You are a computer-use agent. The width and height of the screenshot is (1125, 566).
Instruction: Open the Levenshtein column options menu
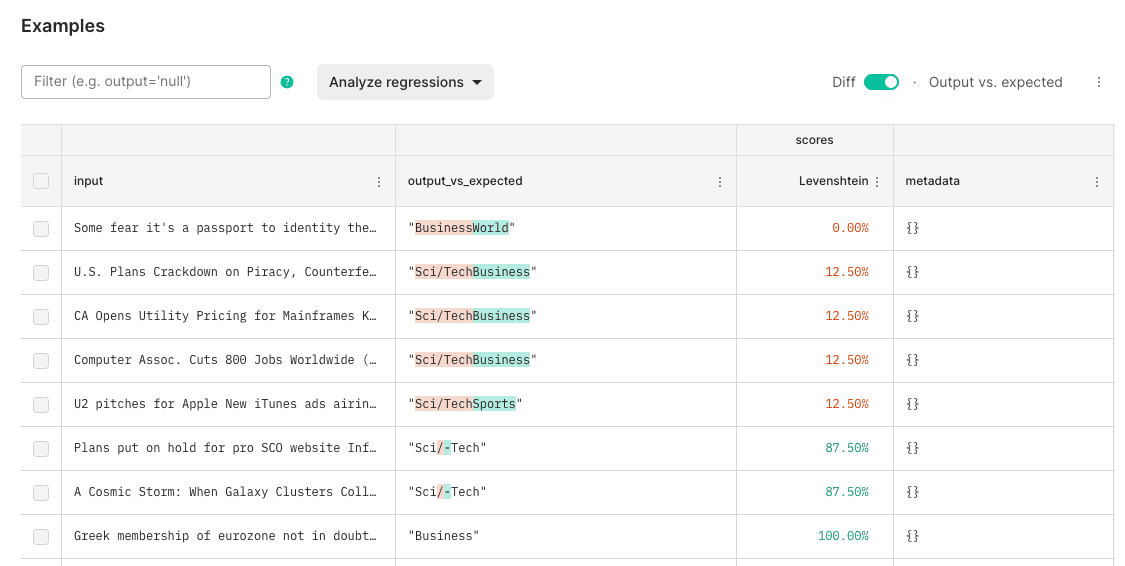pyautogui.click(x=877, y=182)
